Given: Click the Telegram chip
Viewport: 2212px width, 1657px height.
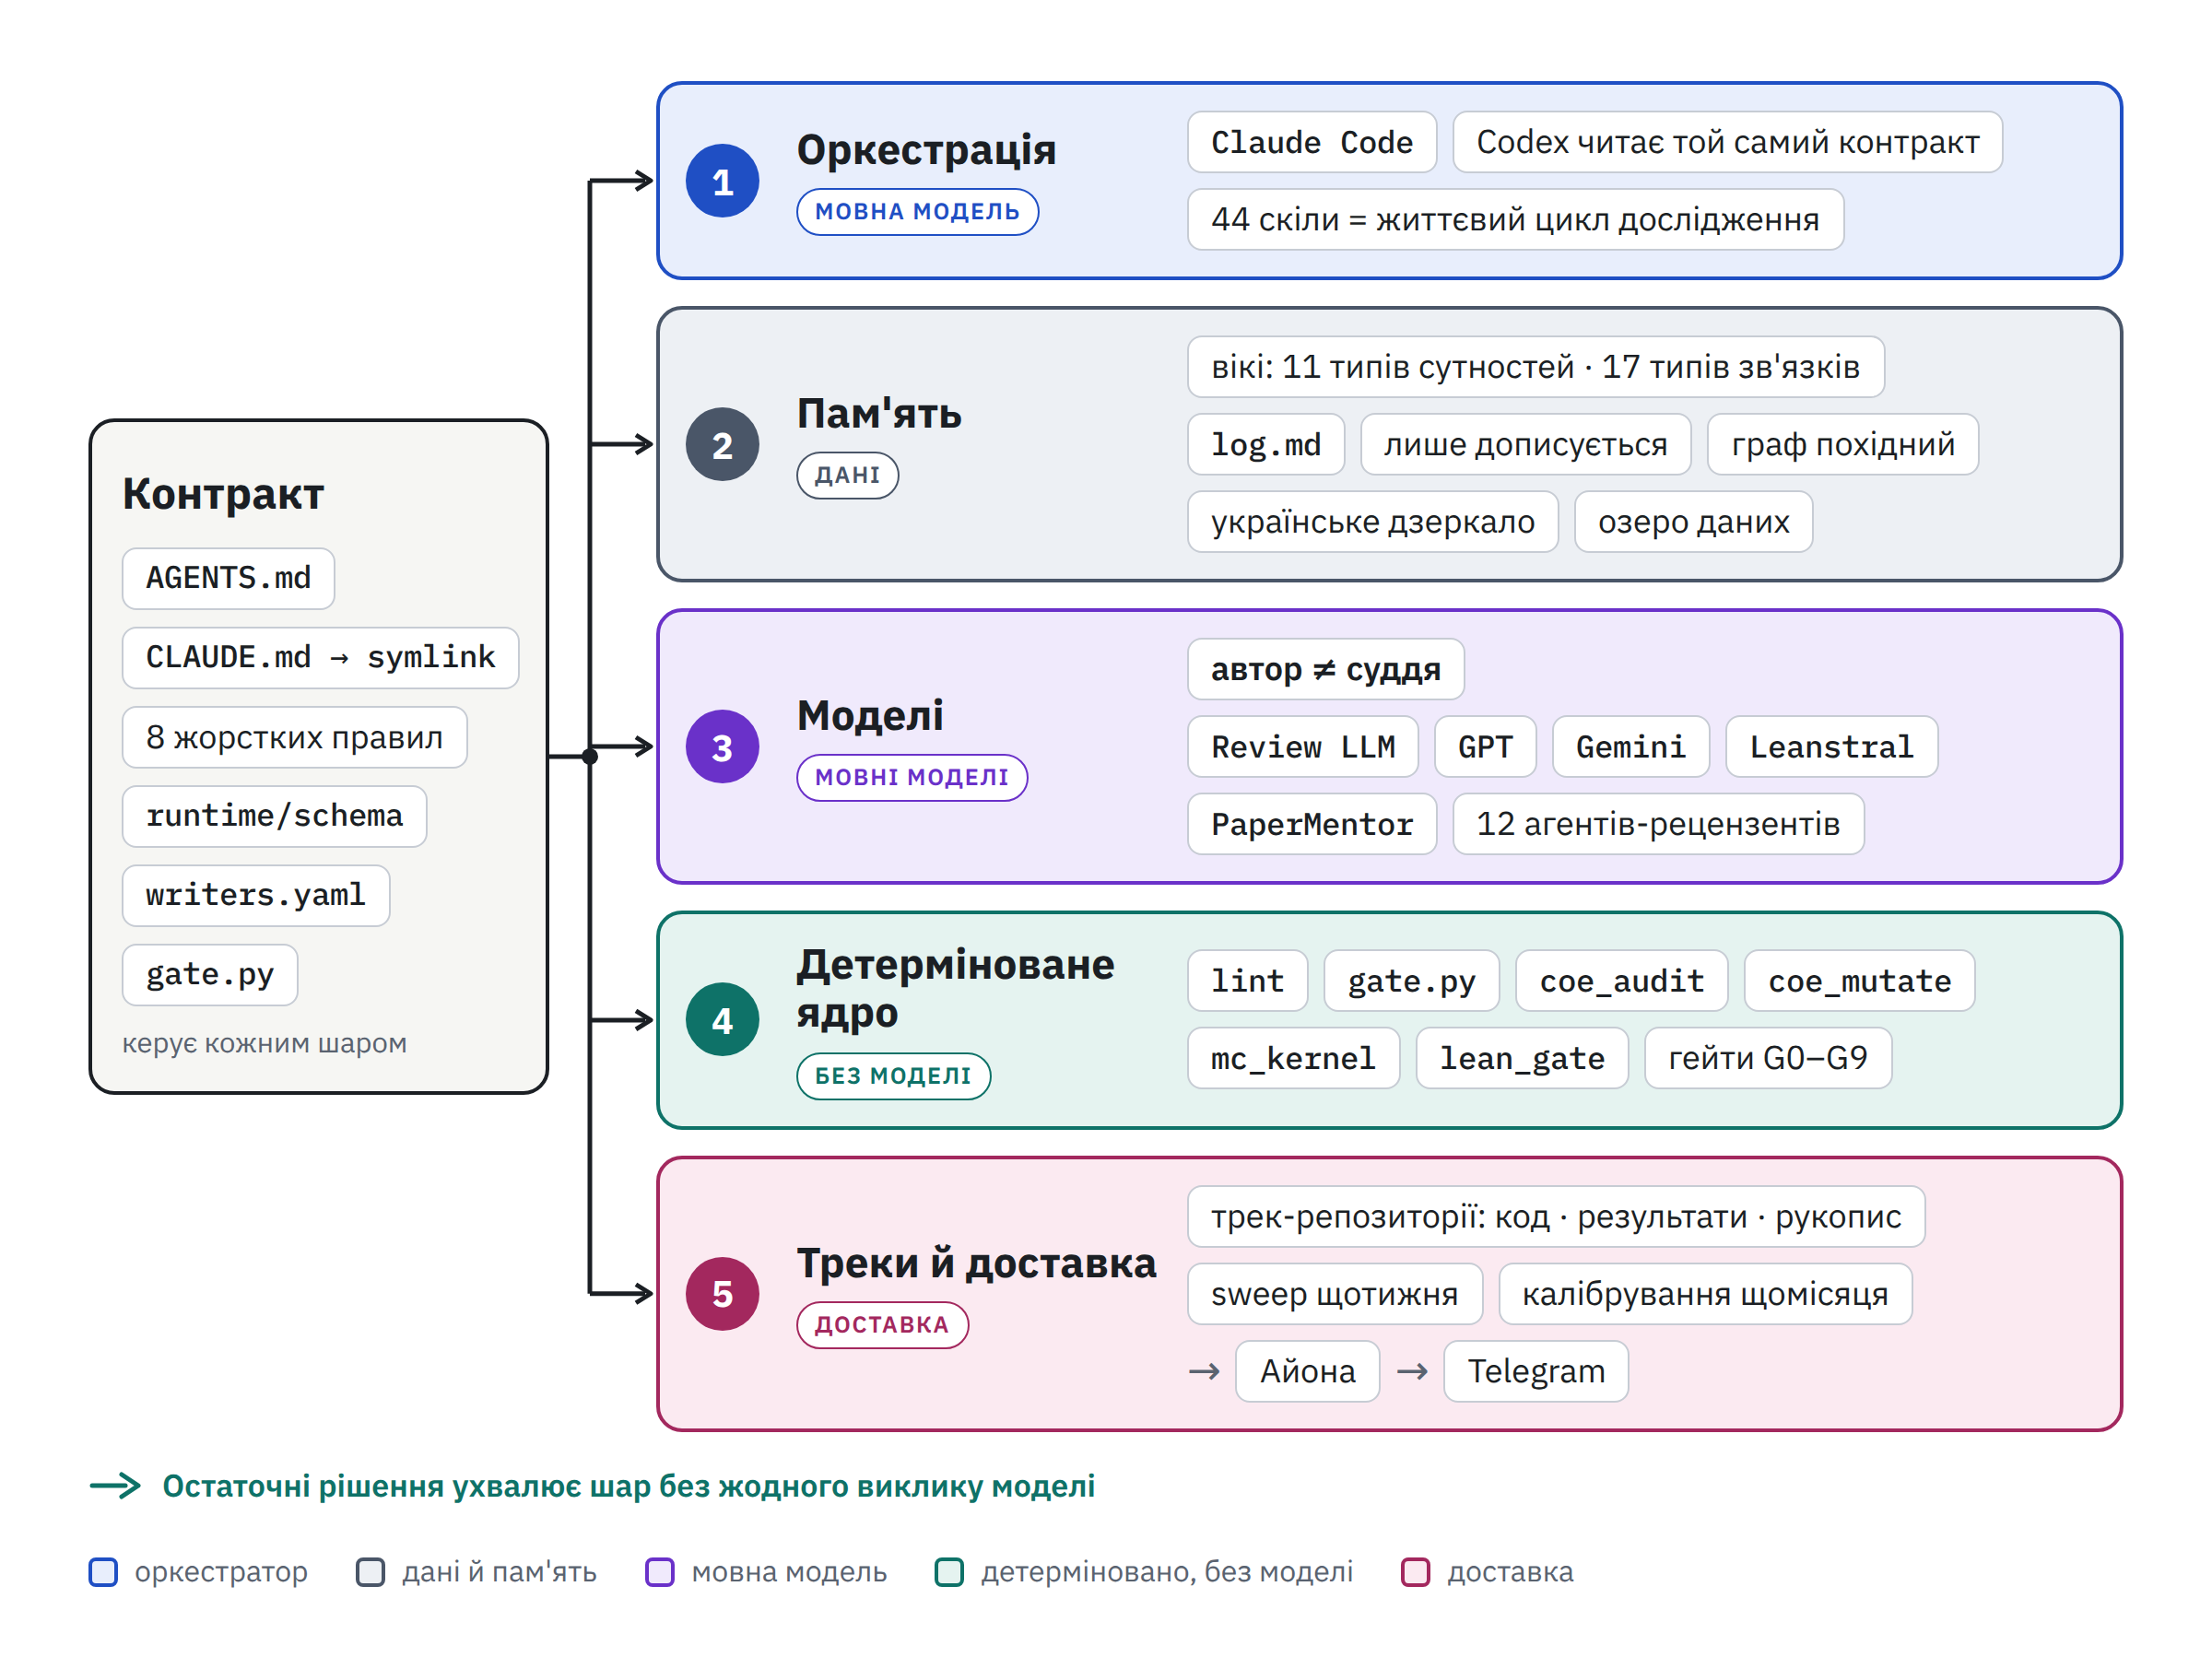Looking at the screenshot, I should coord(1536,1371).
